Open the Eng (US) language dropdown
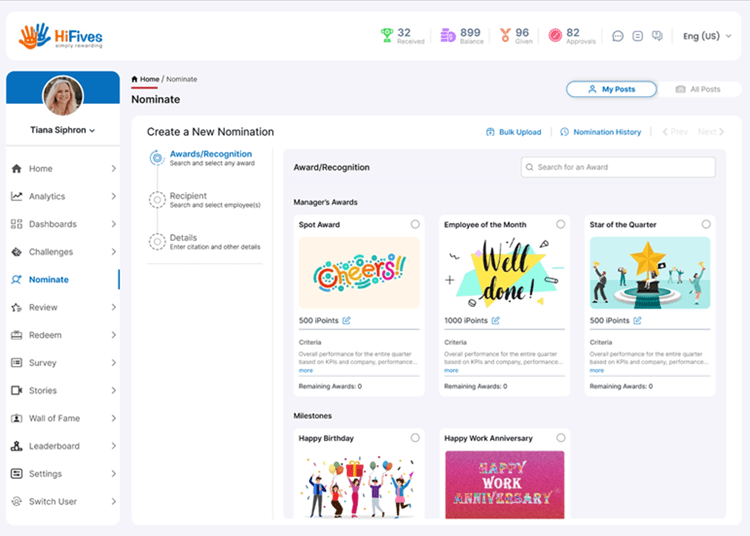 (706, 36)
